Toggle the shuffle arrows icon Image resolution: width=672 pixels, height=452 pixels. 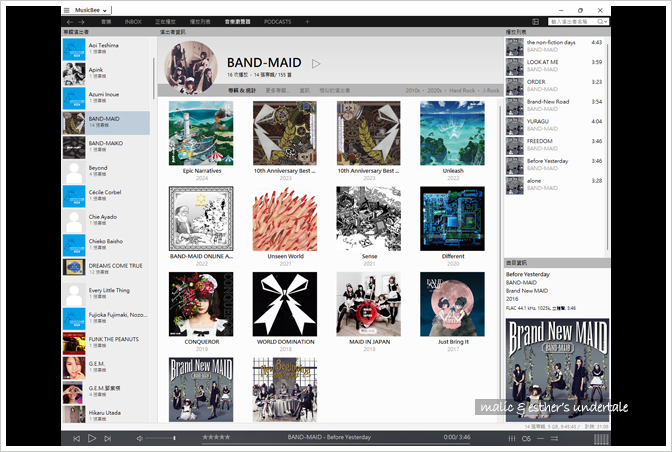(555, 438)
